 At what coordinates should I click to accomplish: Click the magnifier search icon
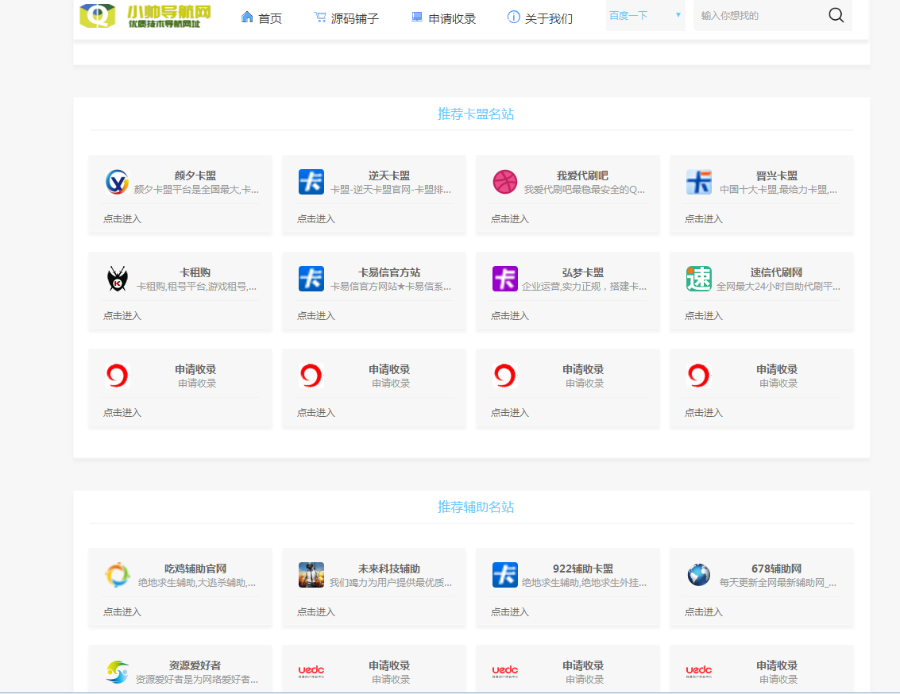pos(836,15)
